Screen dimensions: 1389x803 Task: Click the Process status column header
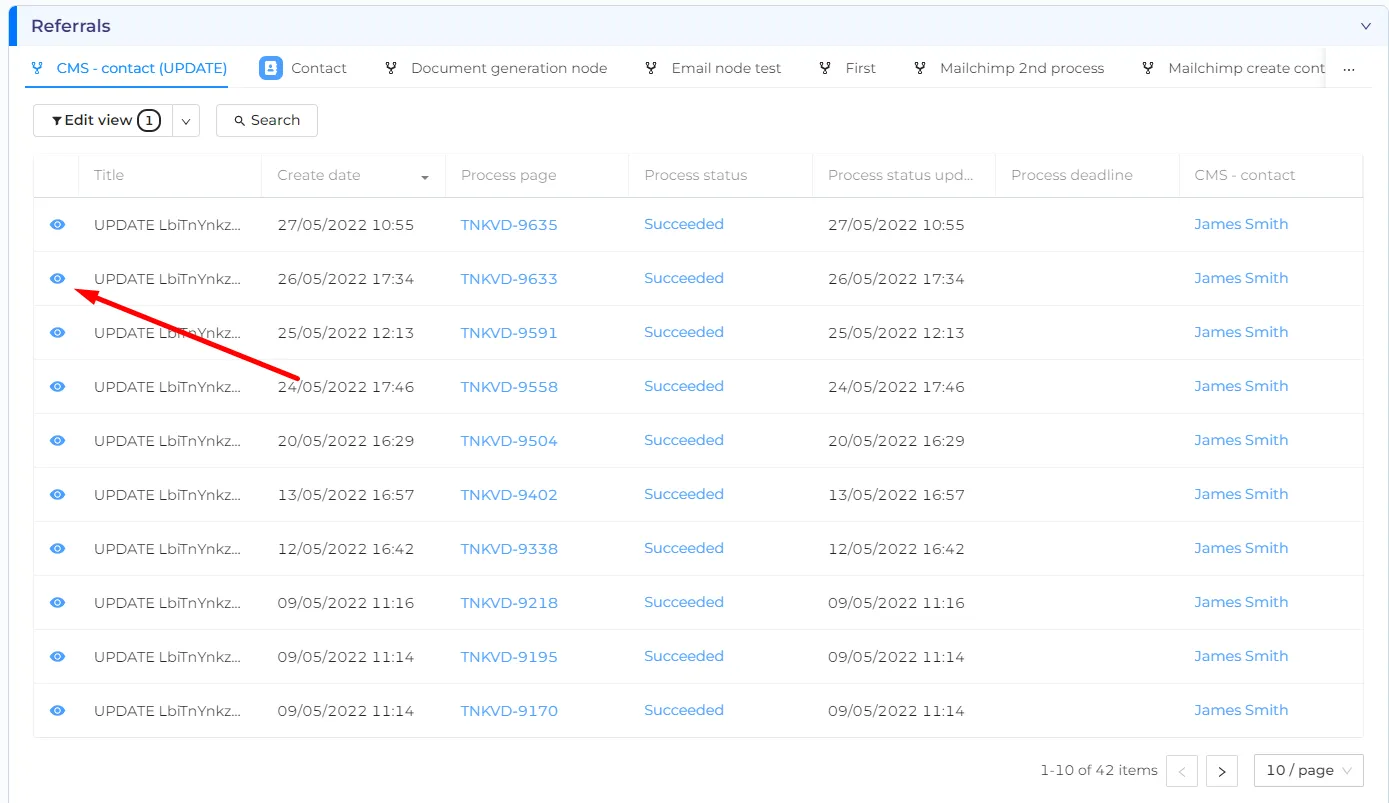[721, 175]
